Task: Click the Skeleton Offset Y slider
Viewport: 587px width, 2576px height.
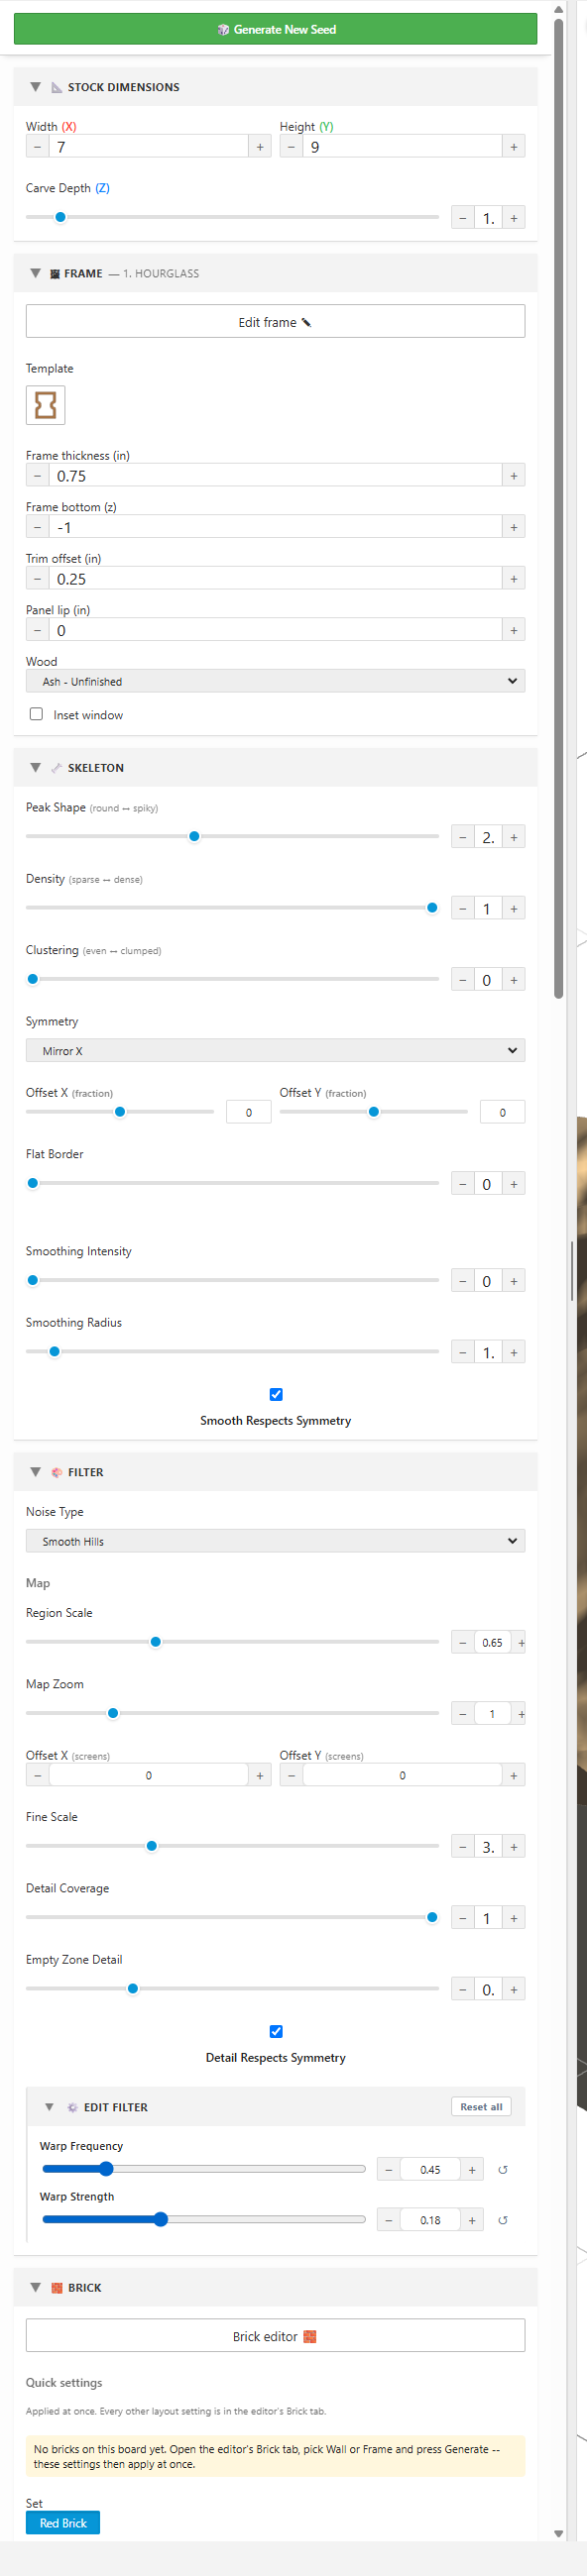Action: pyautogui.click(x=374, y=1112)
